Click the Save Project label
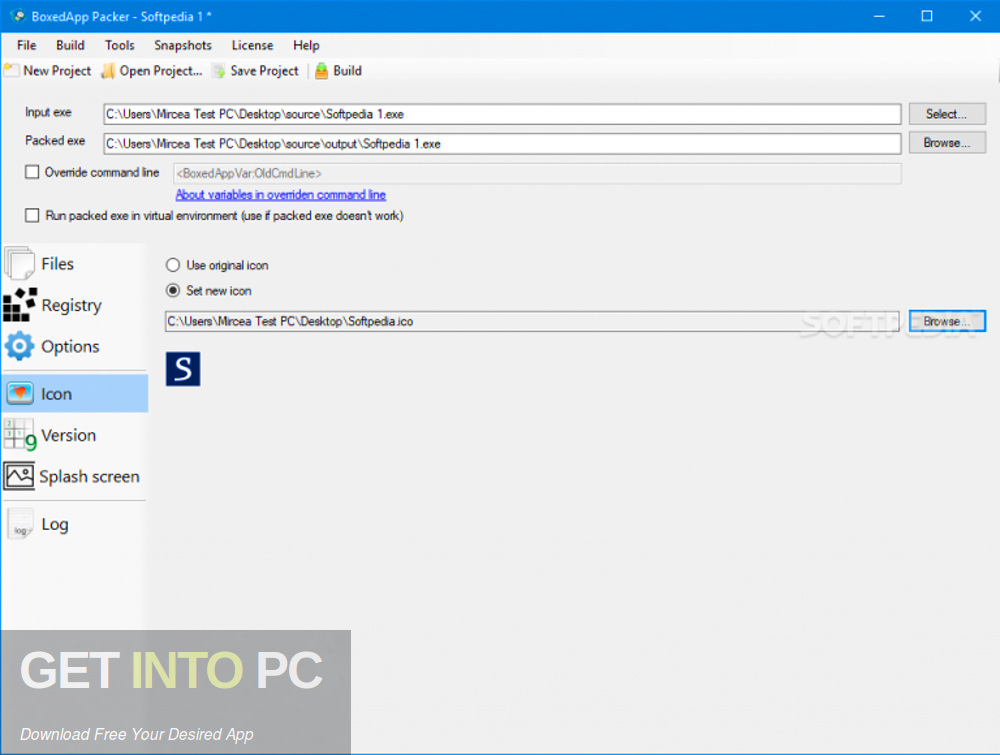Screen dimensions: 1000x755 pyautogui.click(x=264, y=71)
